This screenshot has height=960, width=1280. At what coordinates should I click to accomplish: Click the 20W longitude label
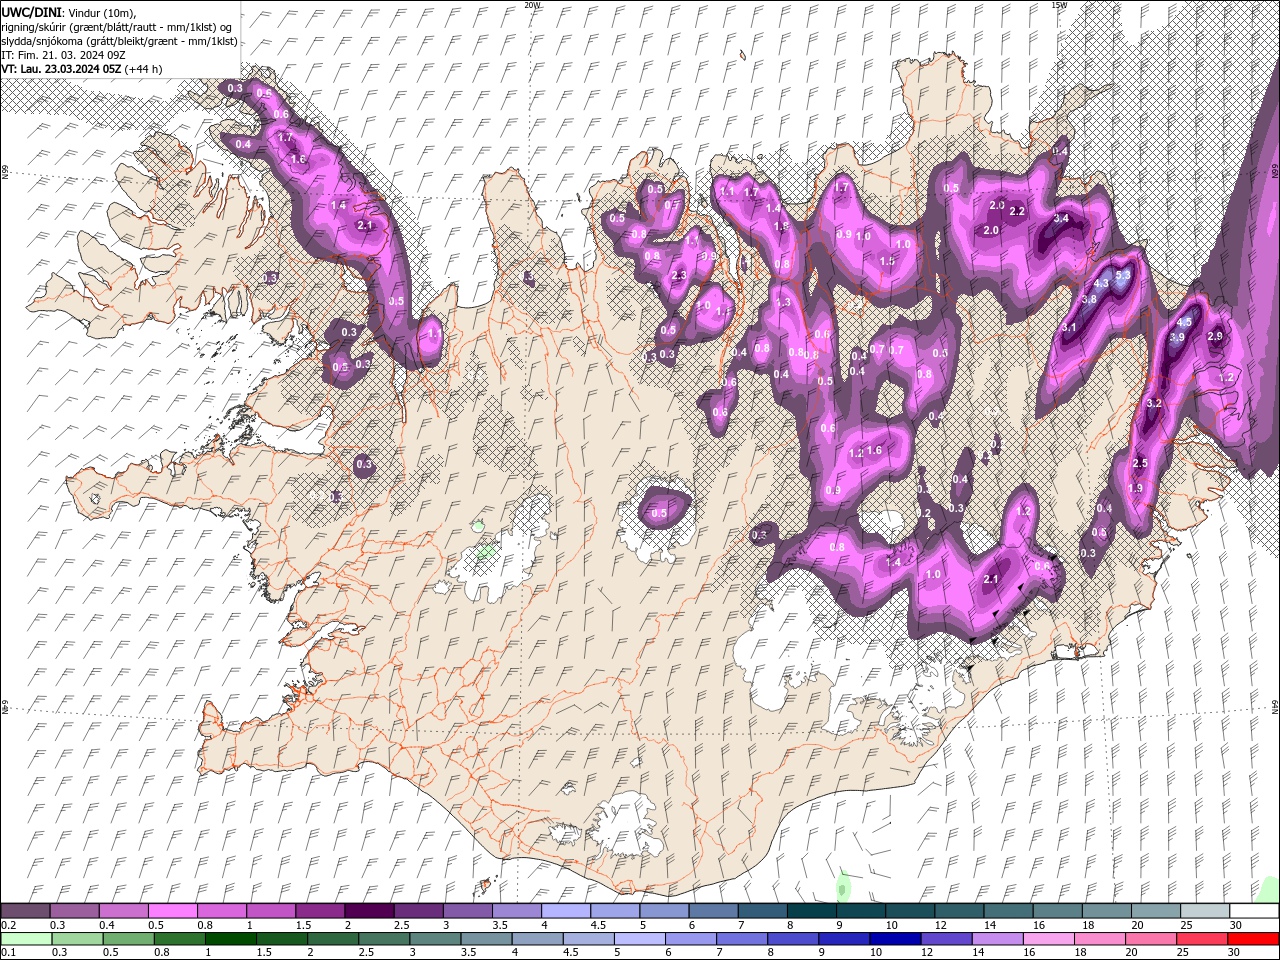click(532, 5)
